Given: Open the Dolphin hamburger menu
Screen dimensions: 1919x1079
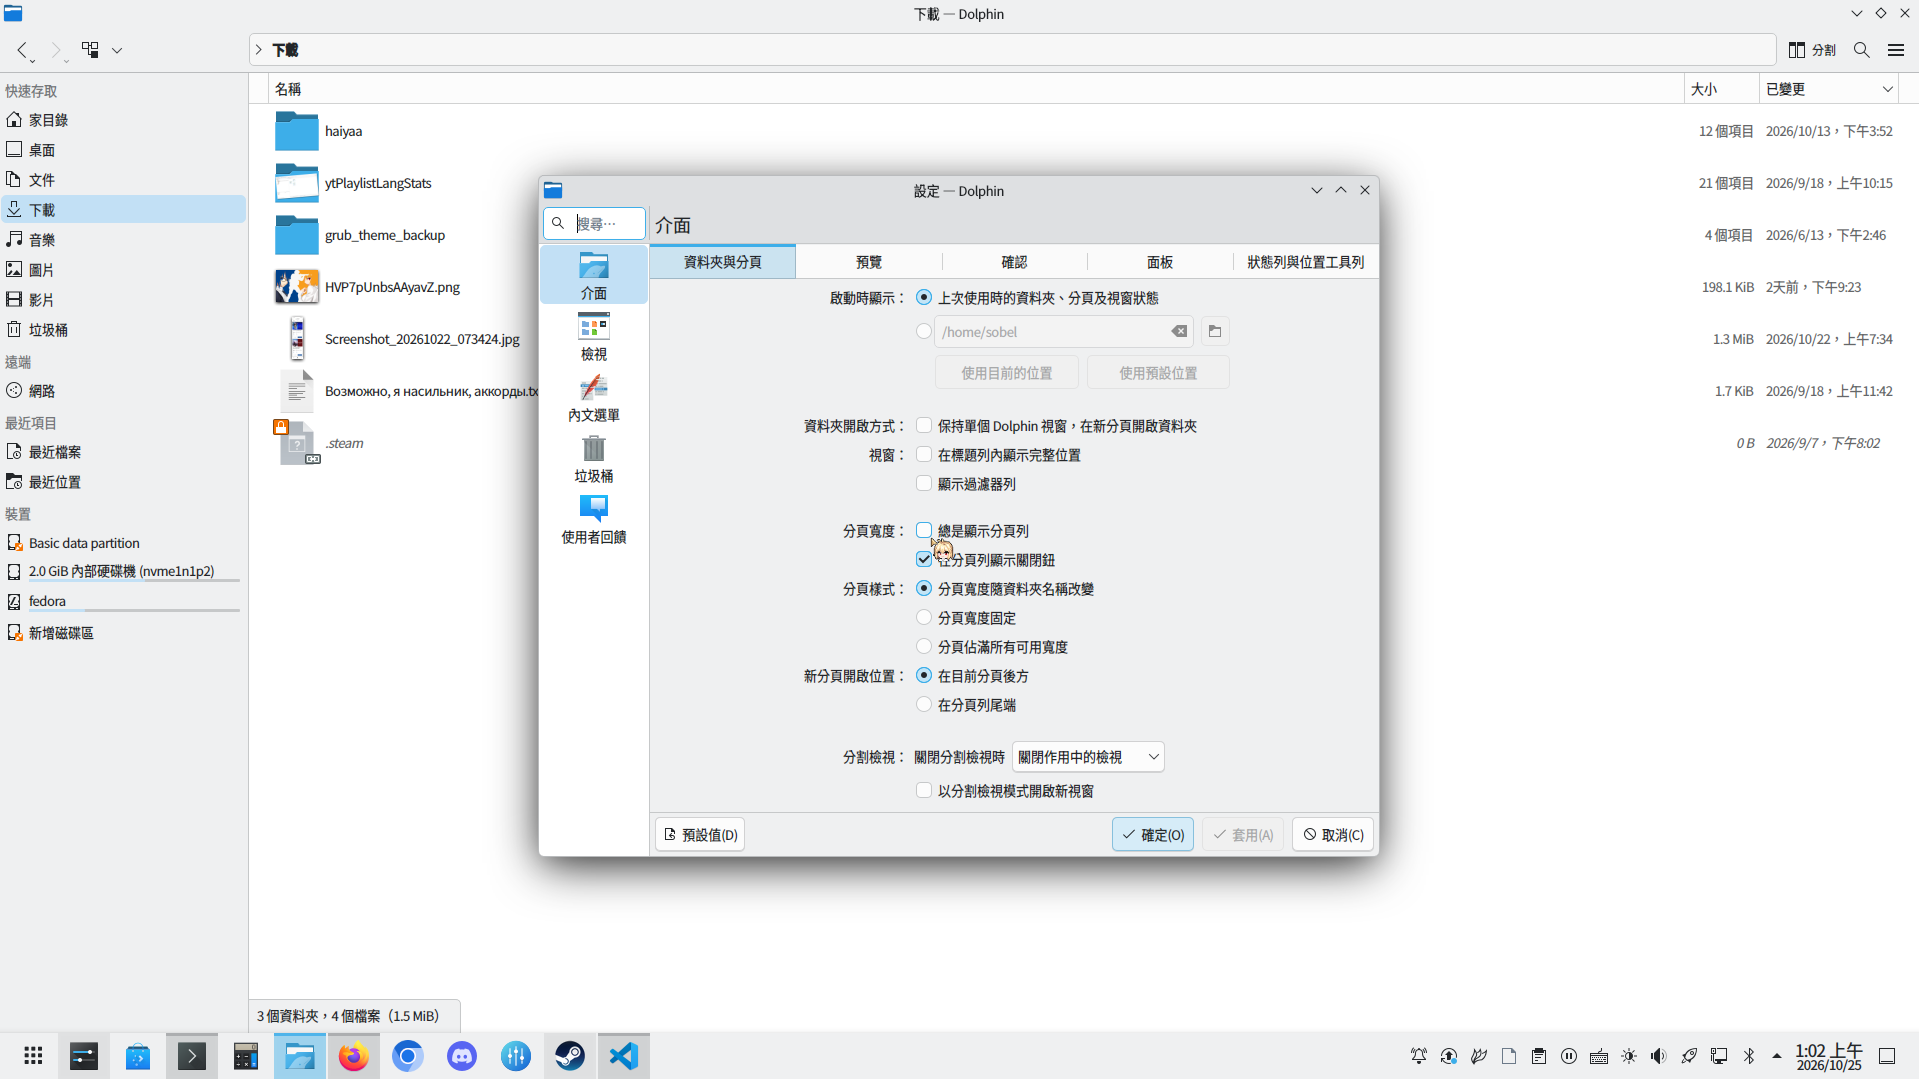Looking at the screenshot, I should (x=1896, y=50).
